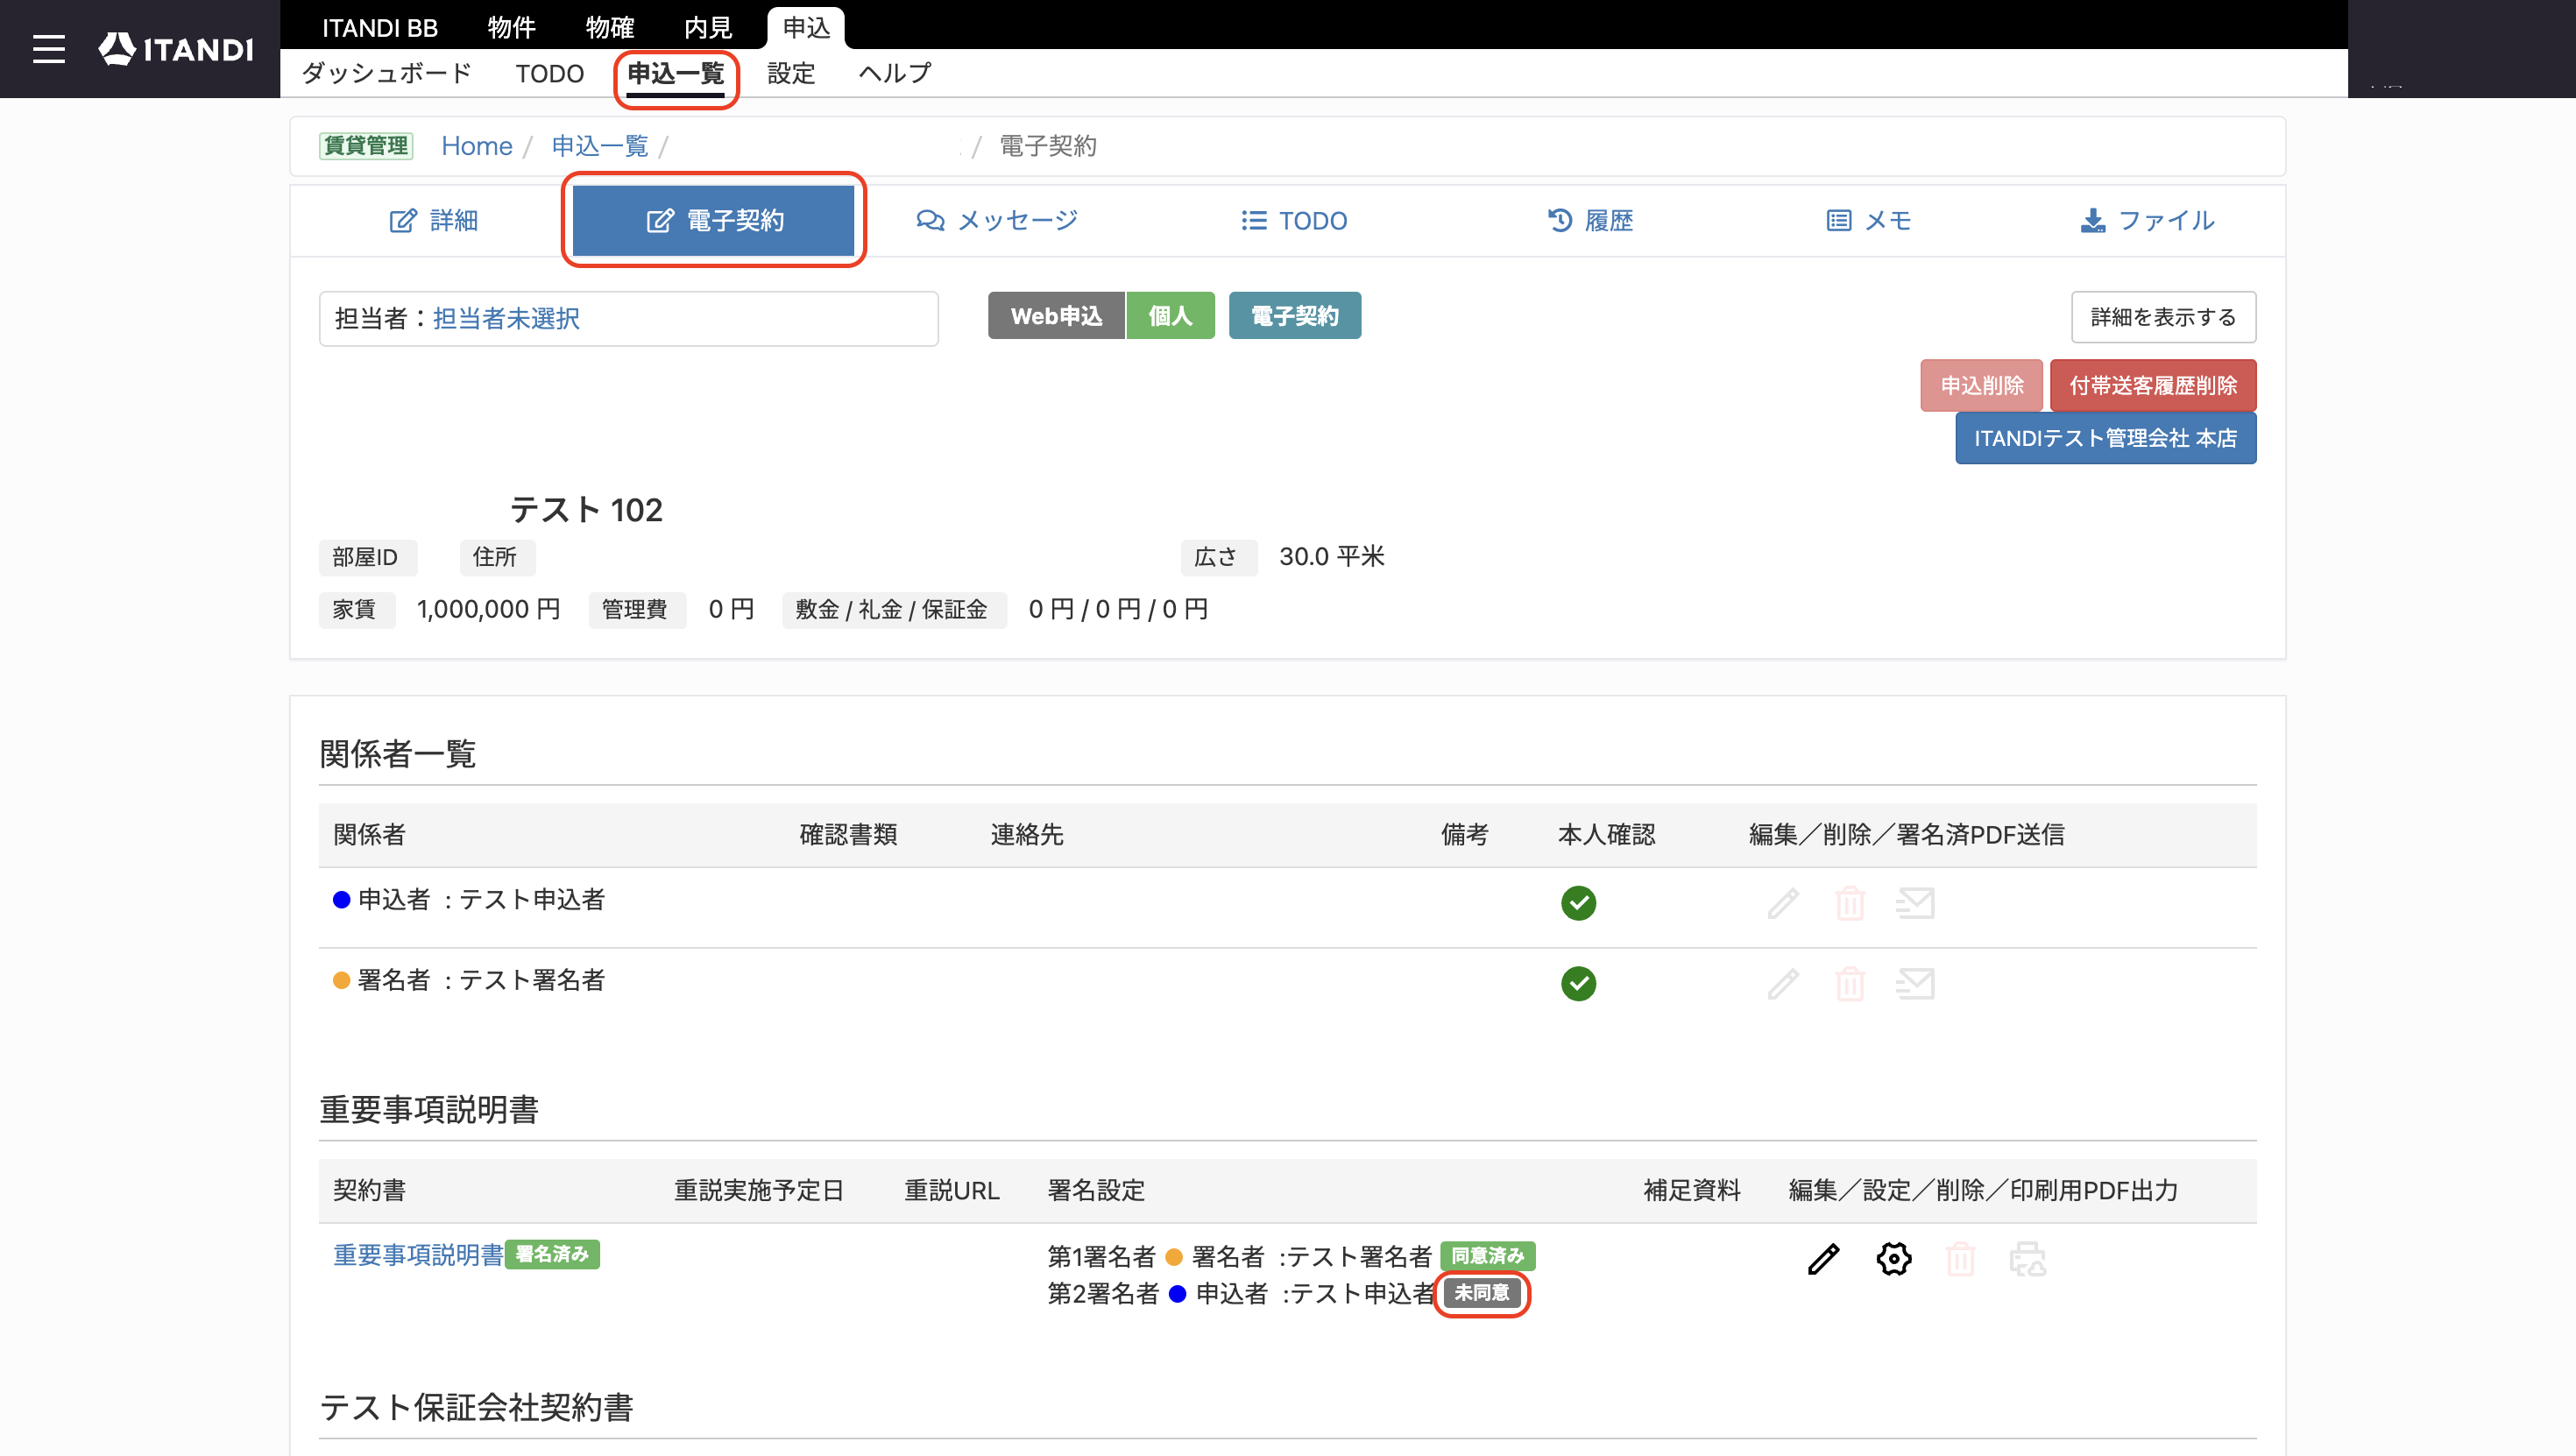Image resolution: width=2576 pixels, height=1456 pixels.
Task: Switch to the メッセージ tab
Action: pos(997,220)
